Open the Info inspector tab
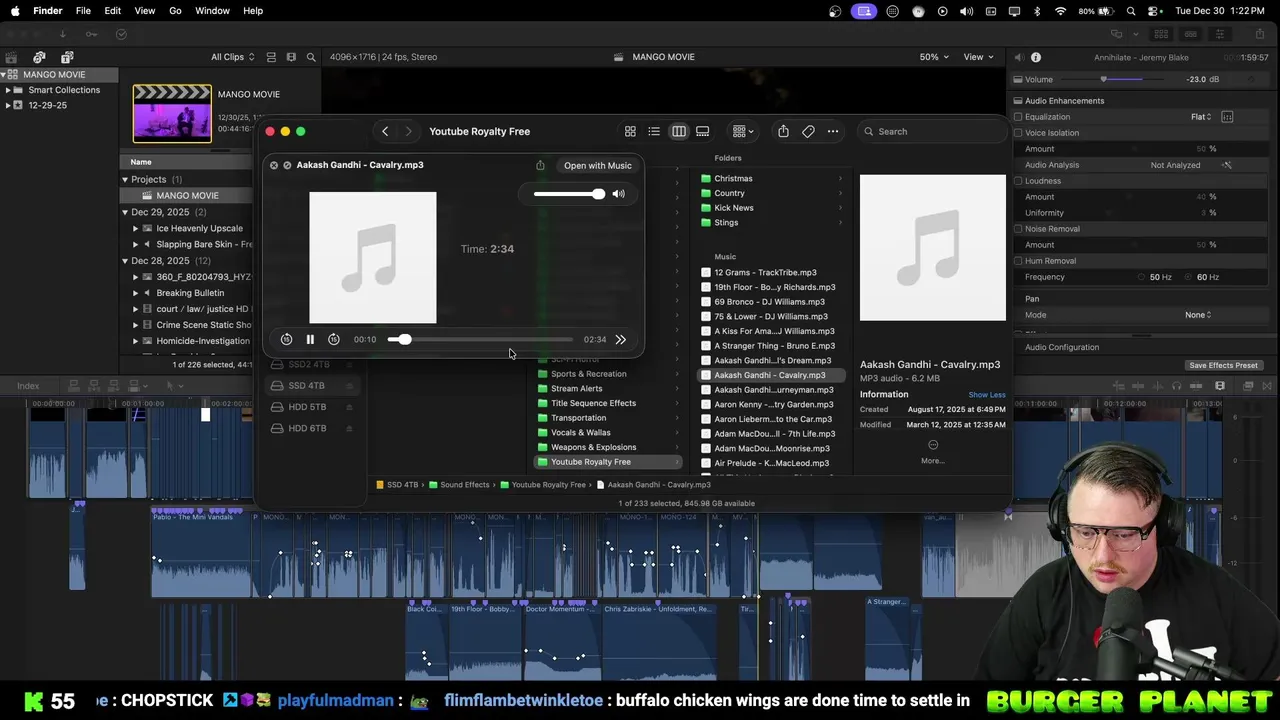 1036,57
